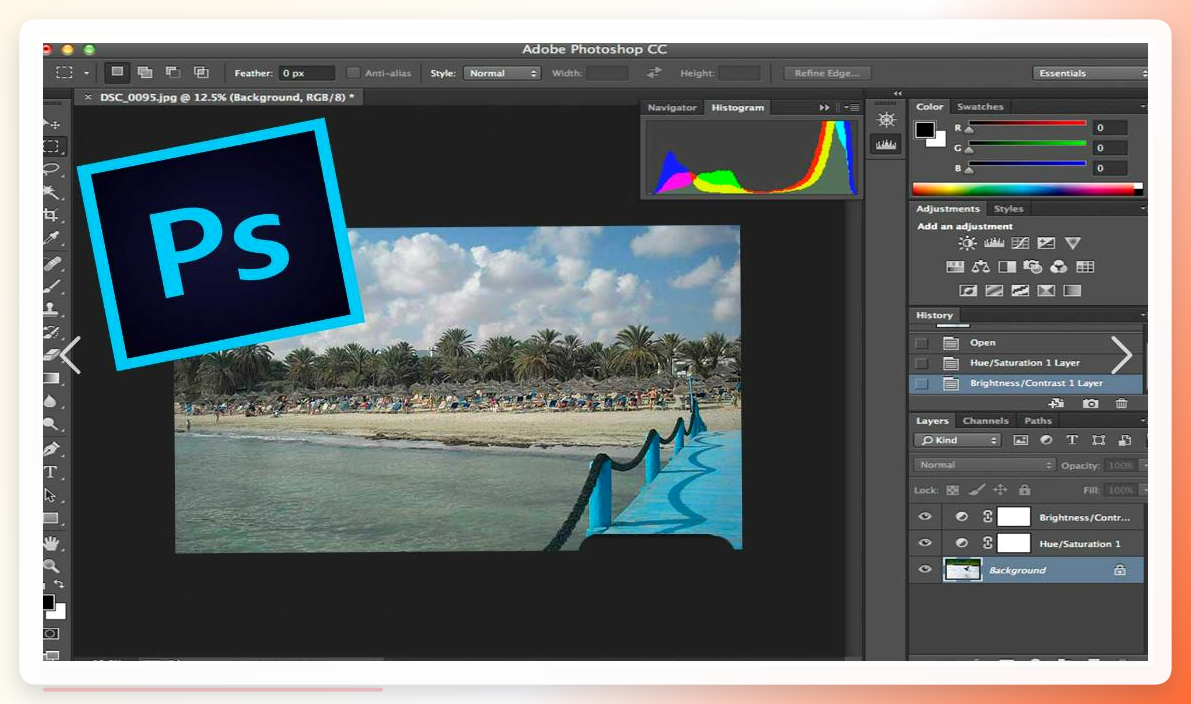The width and height of the screenshot is (1191, 704).
Task: Select the Zoom tool
Action: pos(51,566)
